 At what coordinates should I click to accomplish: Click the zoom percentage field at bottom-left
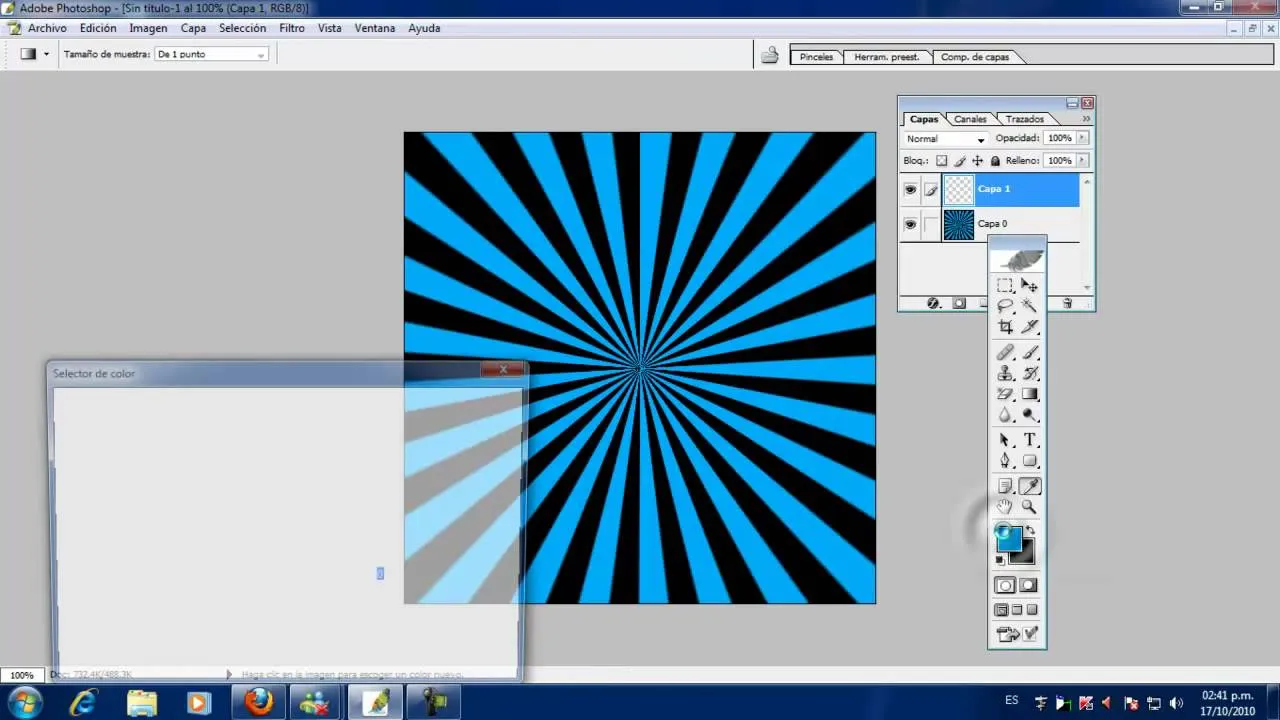[x=22, y=675]
